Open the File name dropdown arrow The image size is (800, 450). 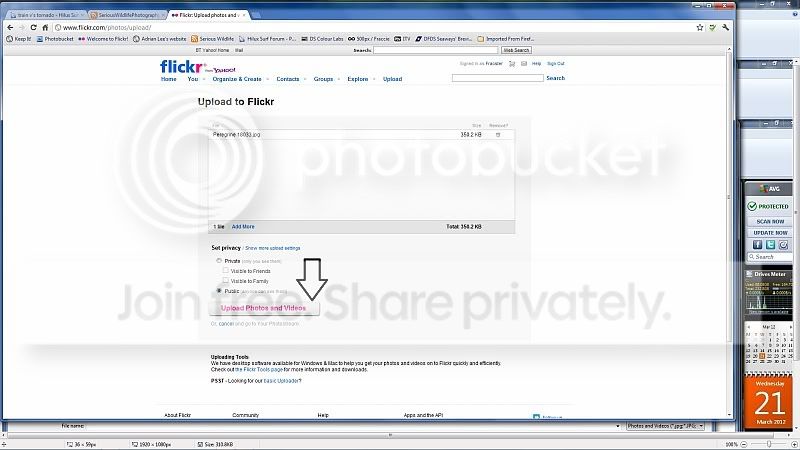coord(617,426)
